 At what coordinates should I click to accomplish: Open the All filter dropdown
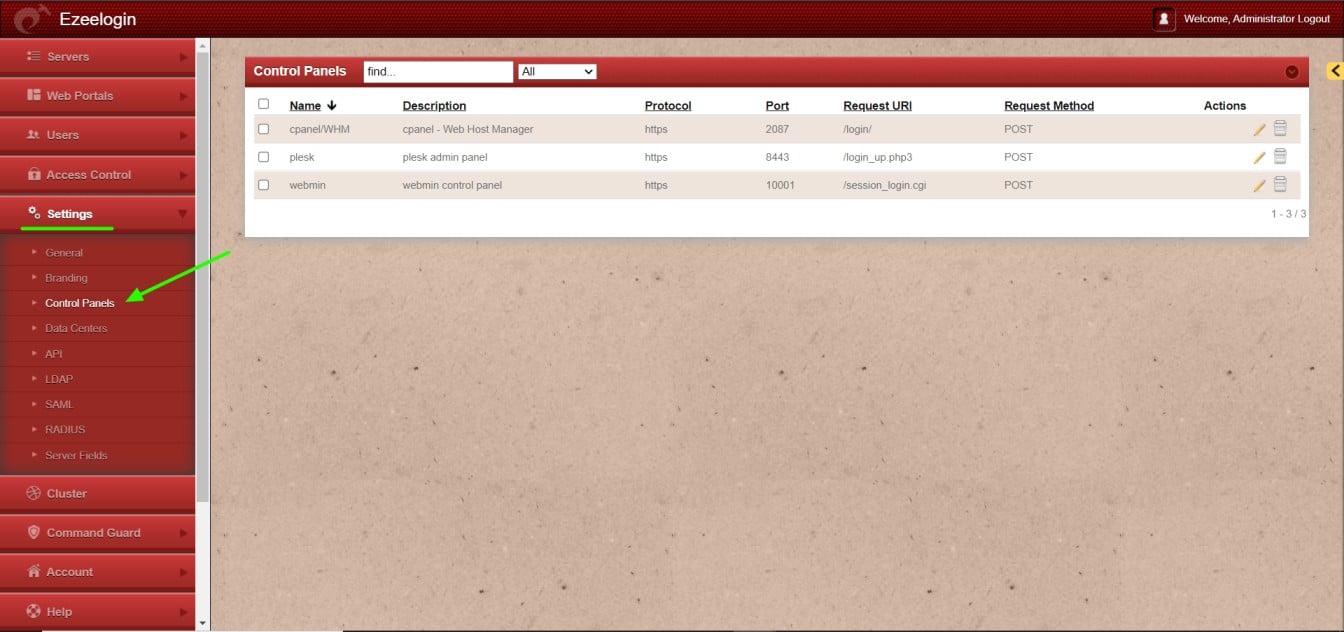pos(557,72)
